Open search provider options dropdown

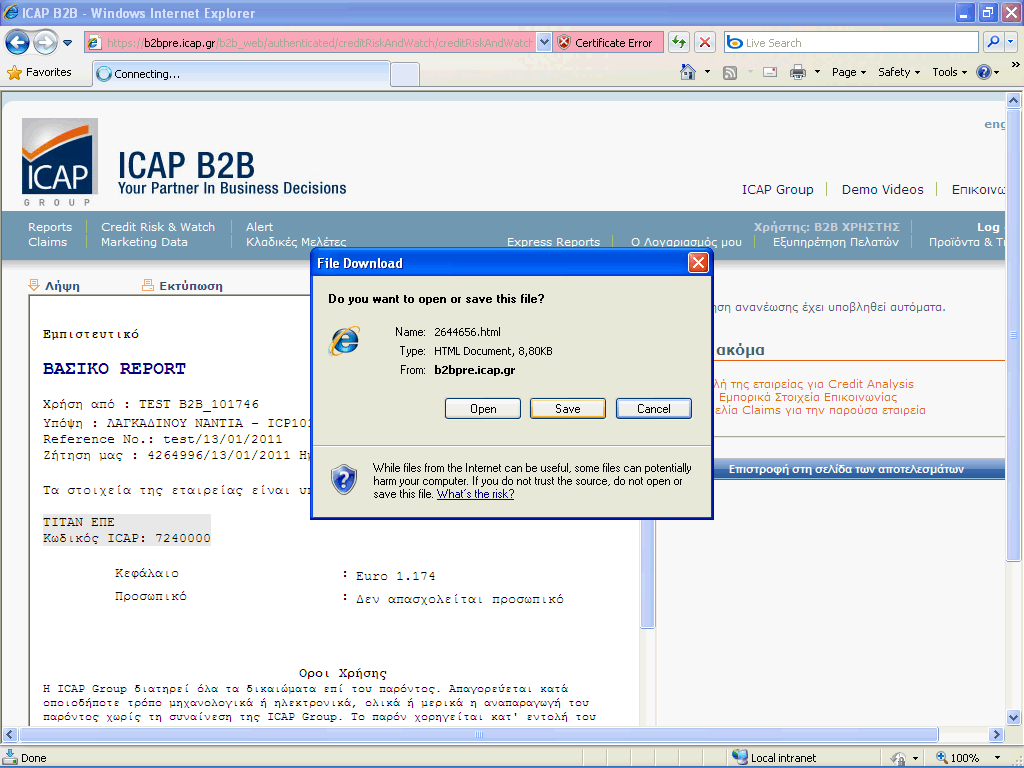point(1010,43)
